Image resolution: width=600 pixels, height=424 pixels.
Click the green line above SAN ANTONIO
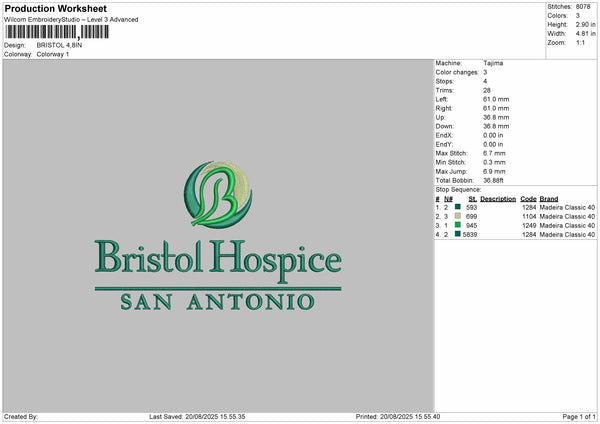pyautogui.click(x=218, y=289)
